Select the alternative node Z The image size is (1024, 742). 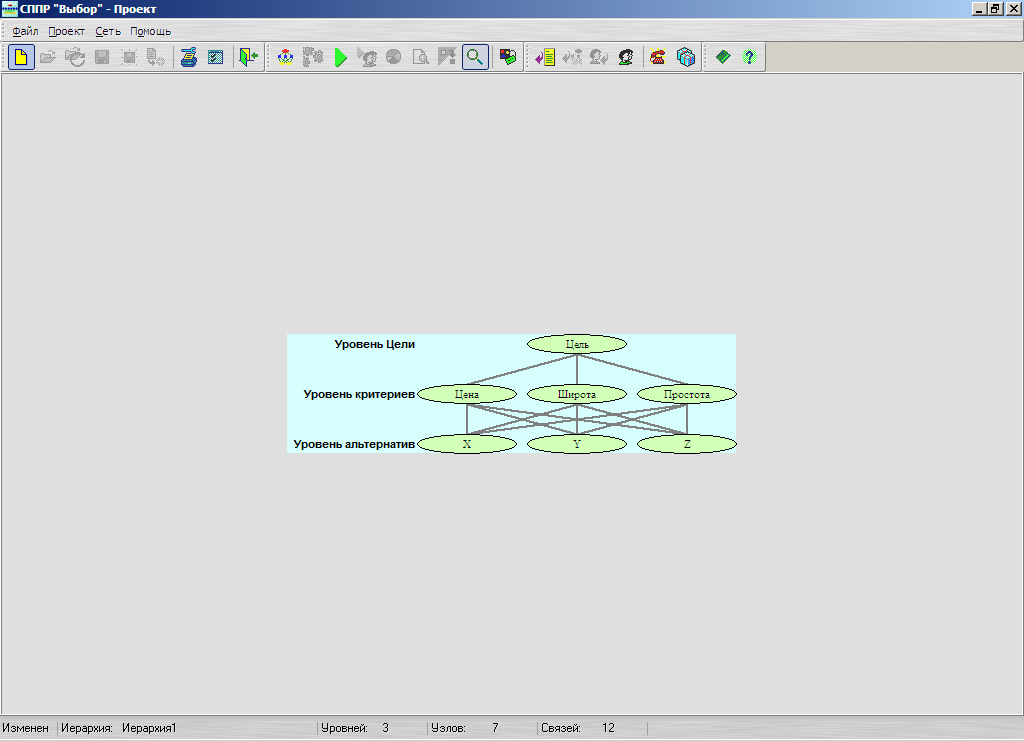pyautogui.click(x=686, y=444)
